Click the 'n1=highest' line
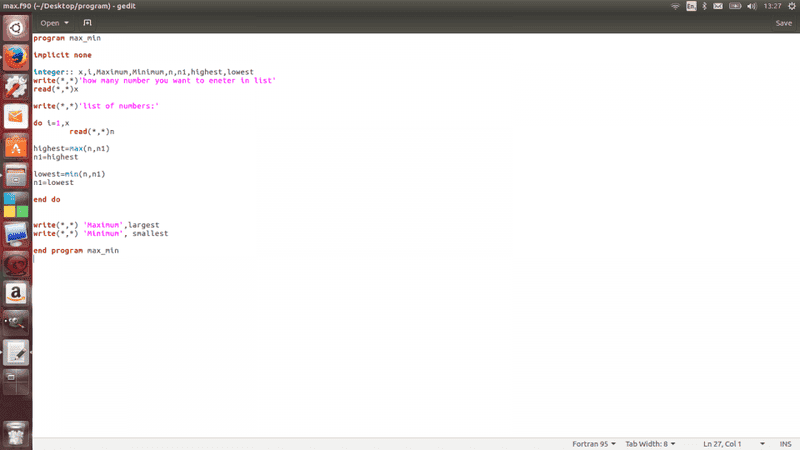800x450 pixels. tap(56, 157)
